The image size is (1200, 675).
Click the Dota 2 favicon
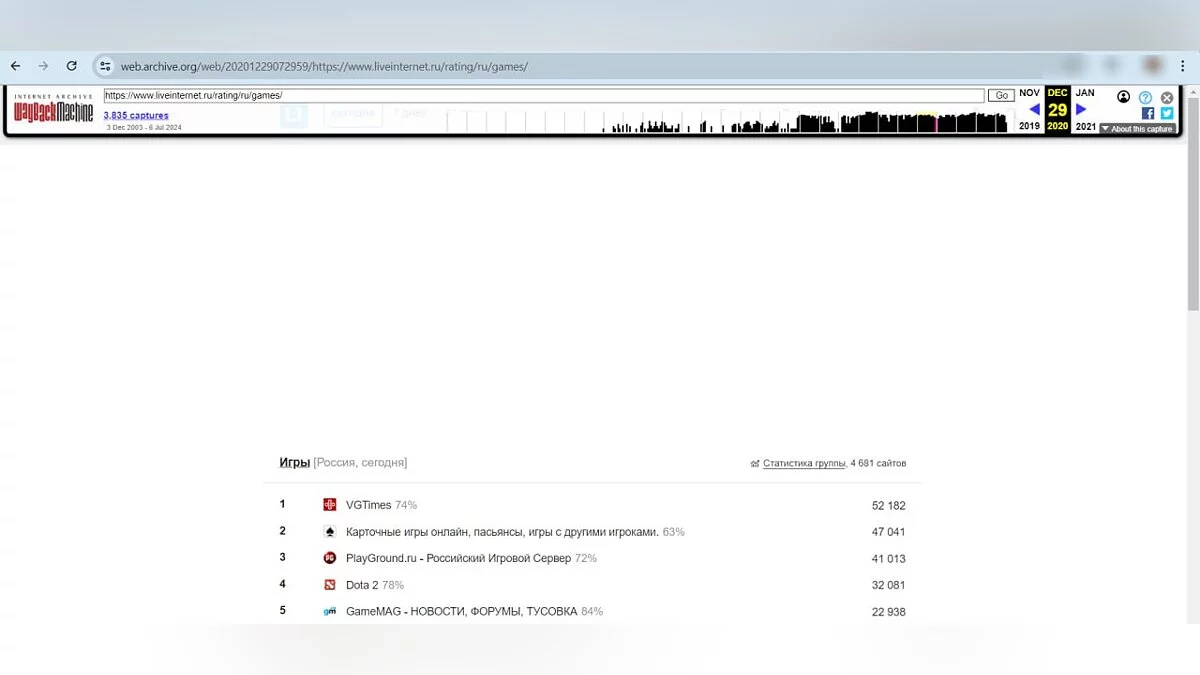click(x=330, y=585)
